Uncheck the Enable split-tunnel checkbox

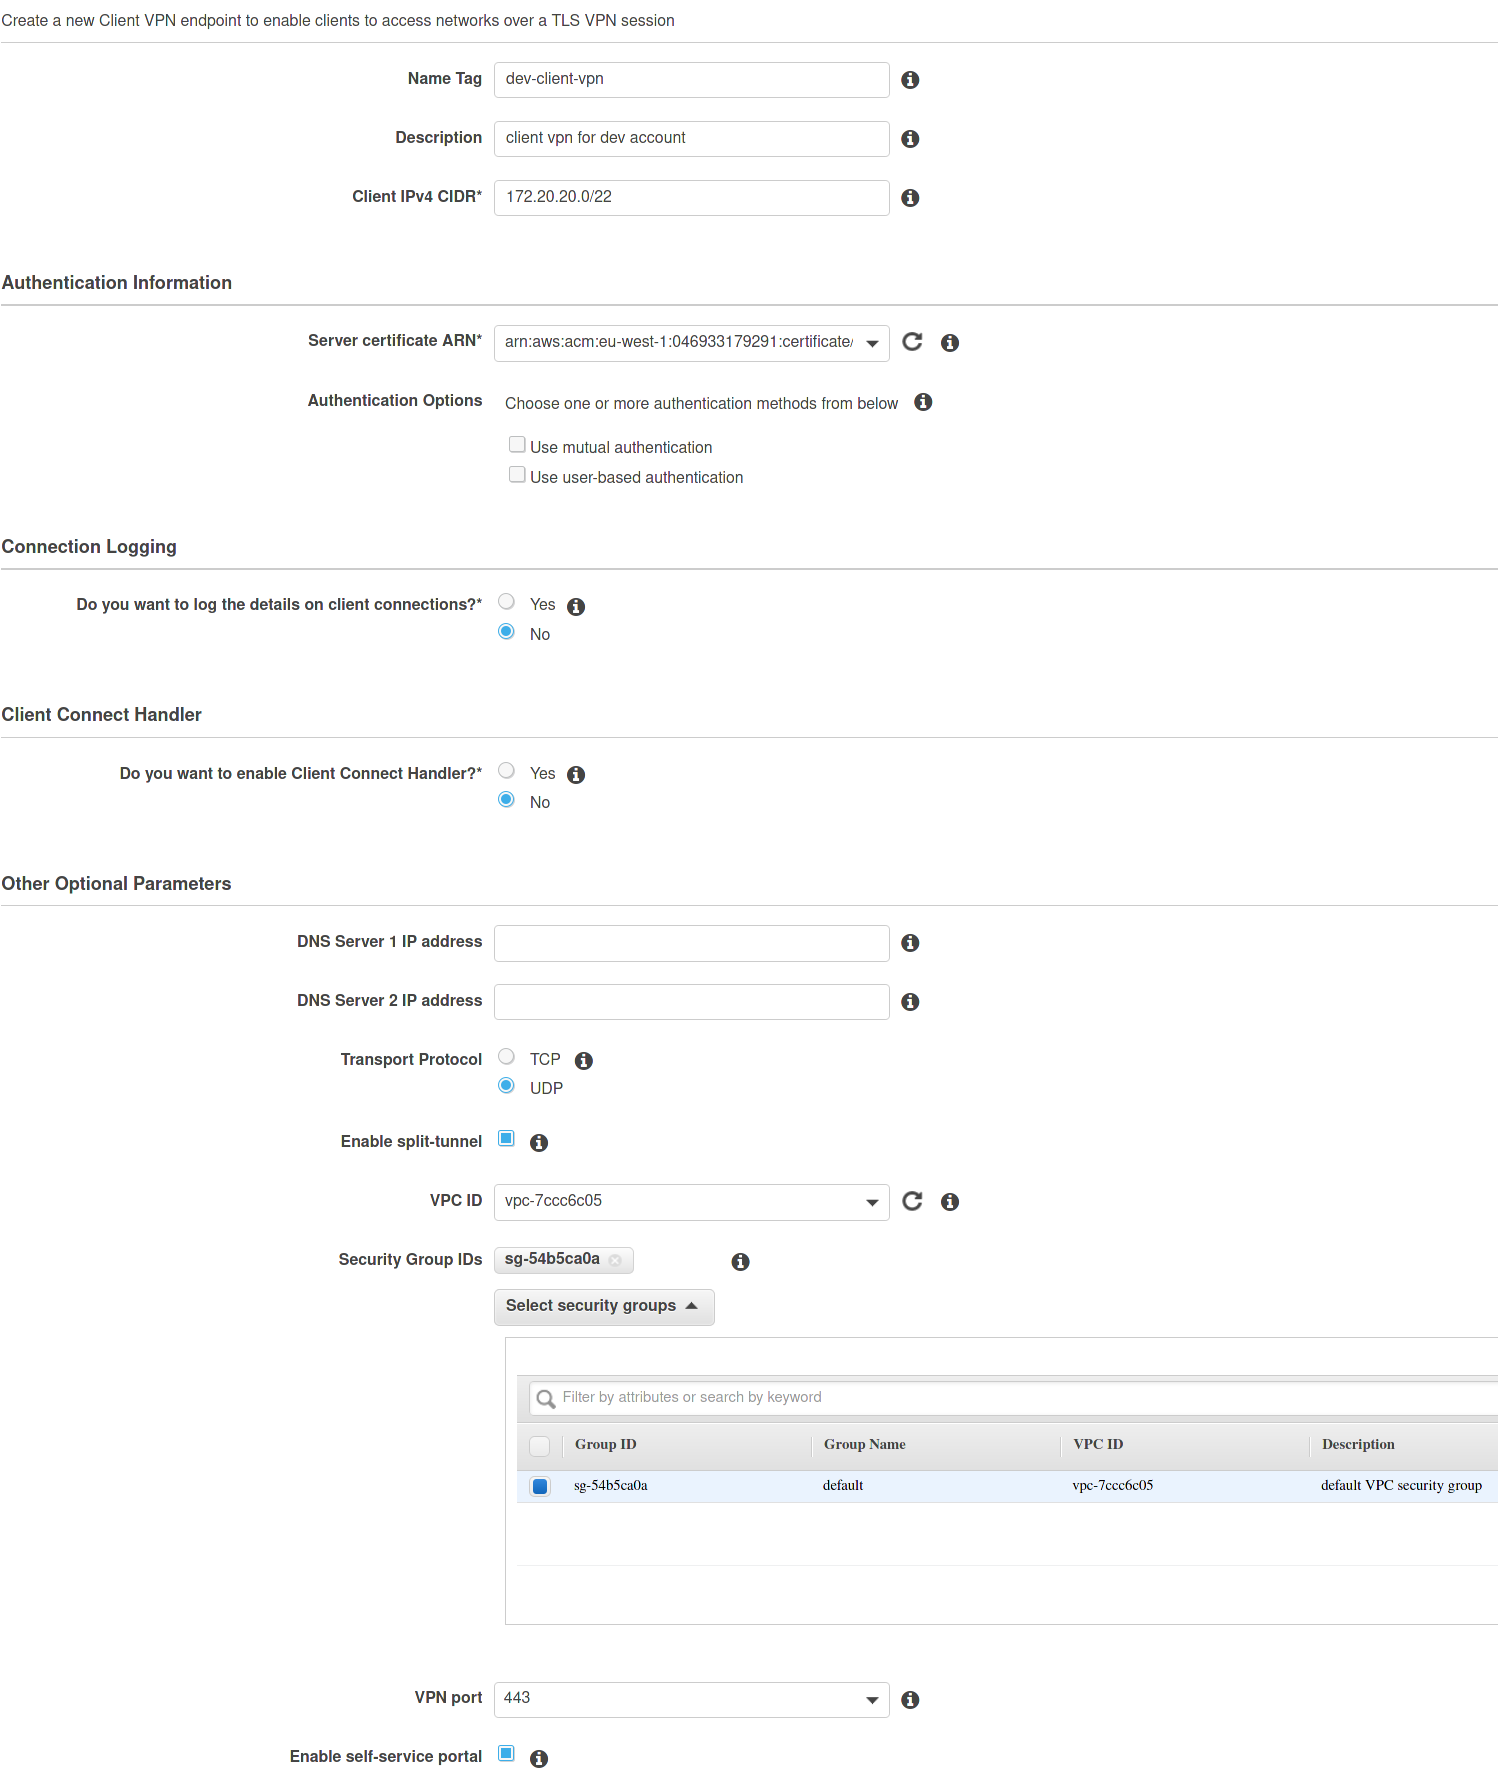[x=507, y=1139]
